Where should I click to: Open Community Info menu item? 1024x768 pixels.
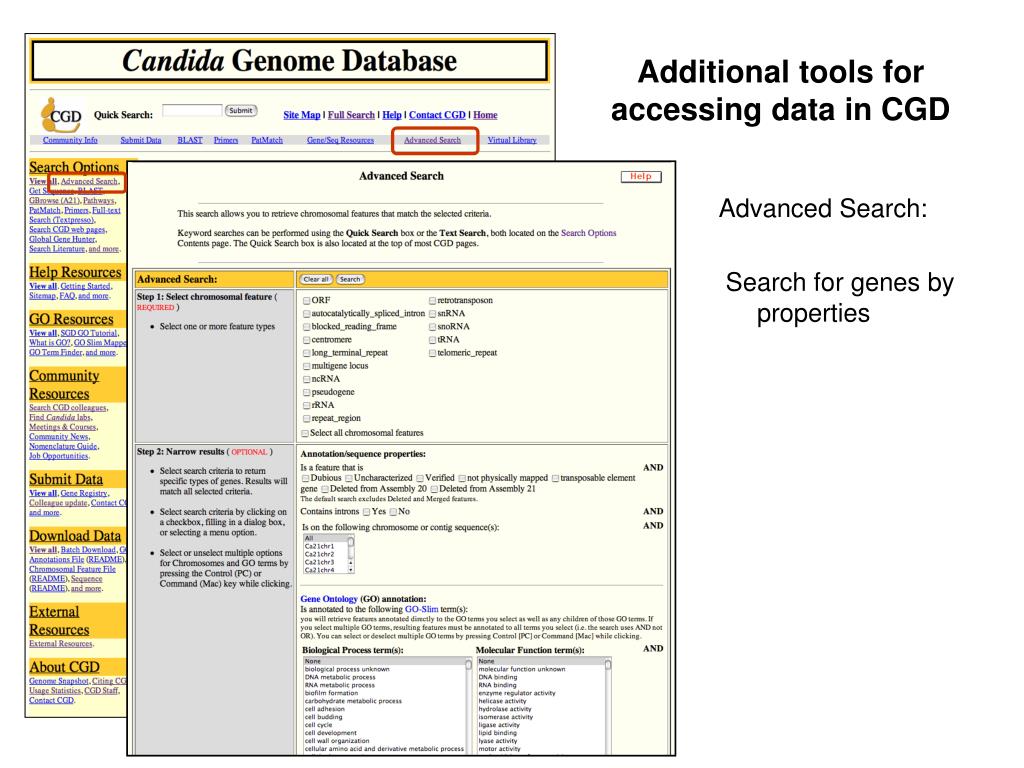tap(70, 140)
